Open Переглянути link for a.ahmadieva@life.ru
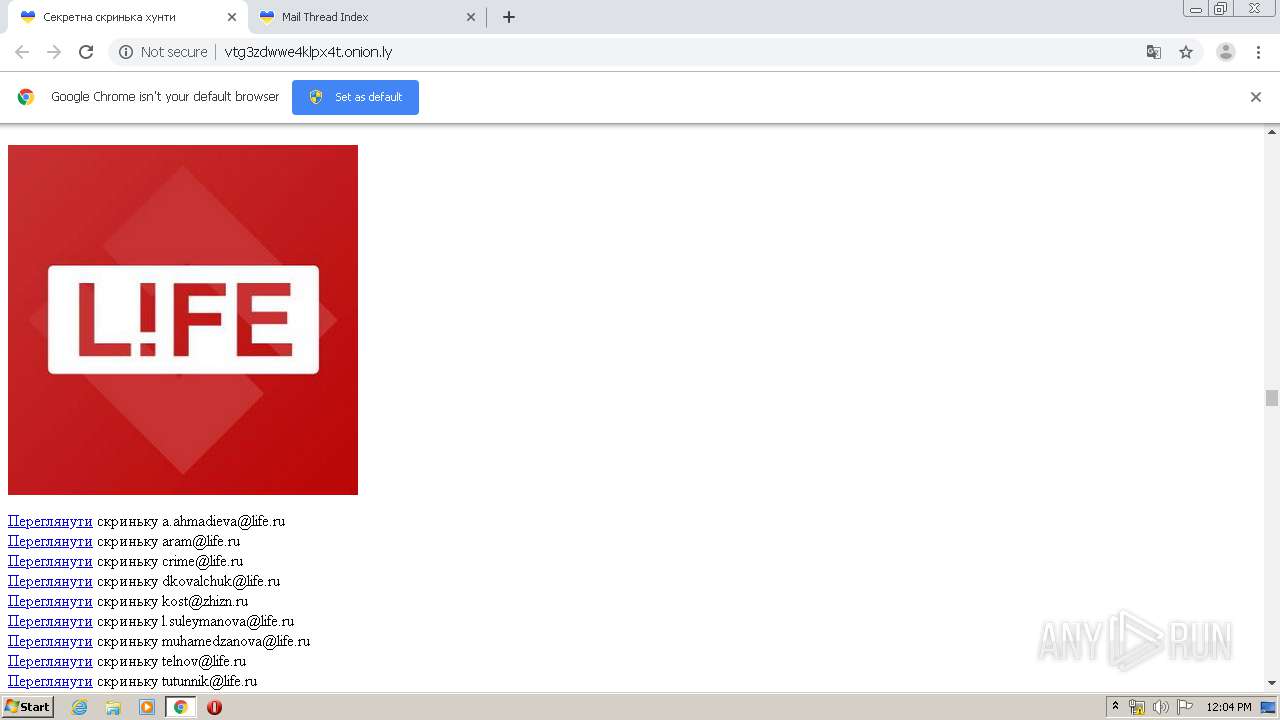 (x=50, y=521)
